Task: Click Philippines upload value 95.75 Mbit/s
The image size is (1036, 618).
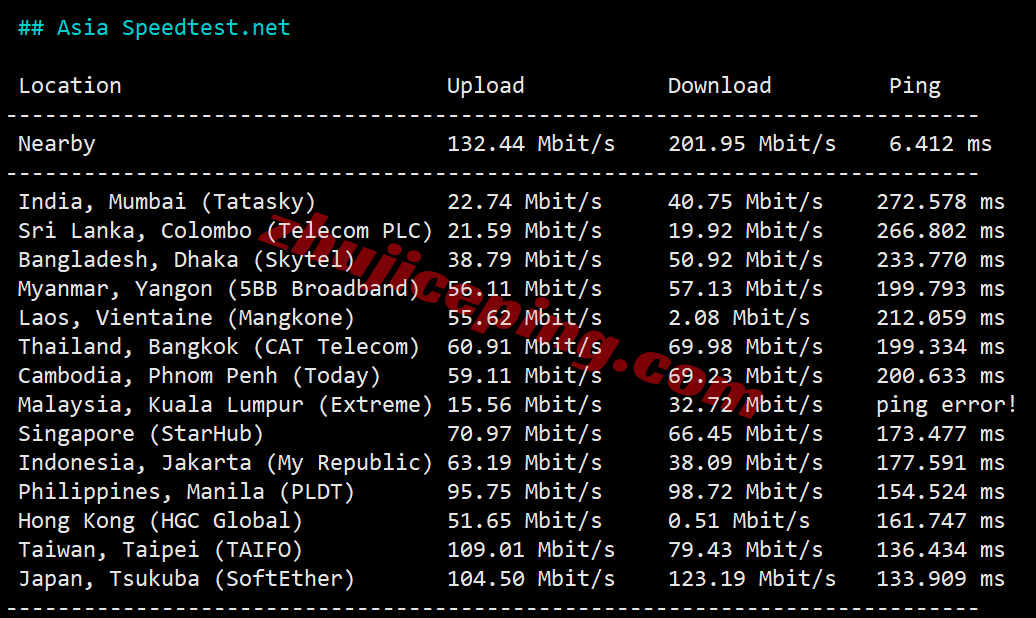Action: pos(525,492)
